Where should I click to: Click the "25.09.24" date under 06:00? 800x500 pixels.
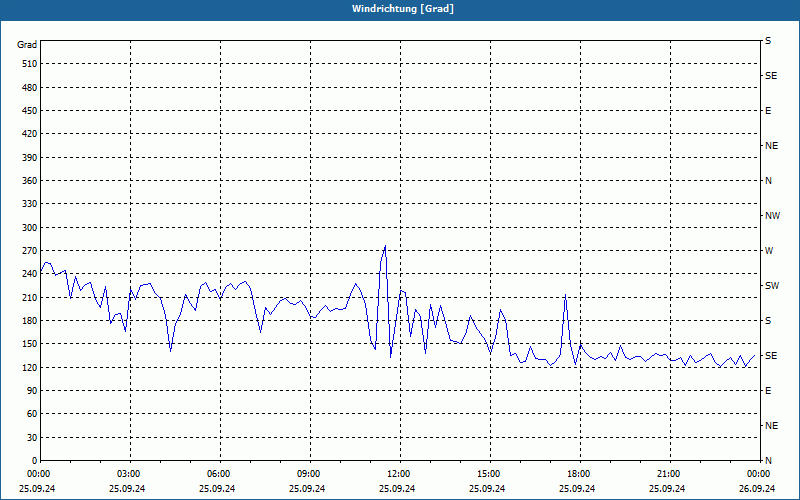217,488
